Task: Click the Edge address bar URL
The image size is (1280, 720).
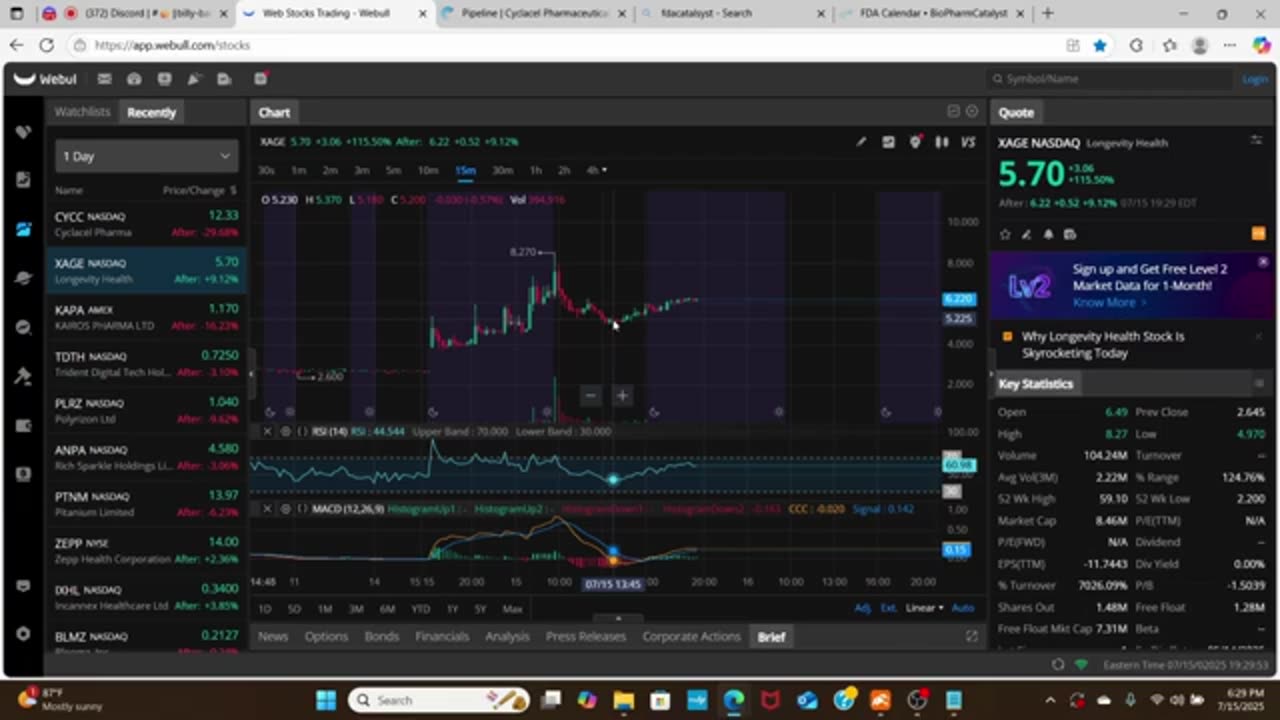Action: pyautogui.click(x=173, y=45)
